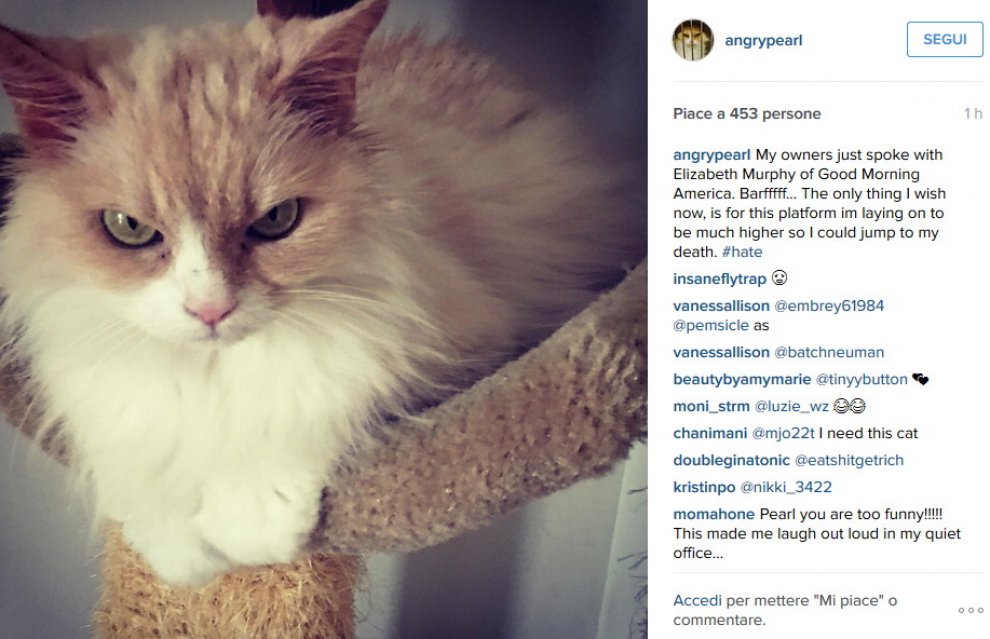
Task: Open doubleginatonic commenter profile
Action: pos(731,460)
